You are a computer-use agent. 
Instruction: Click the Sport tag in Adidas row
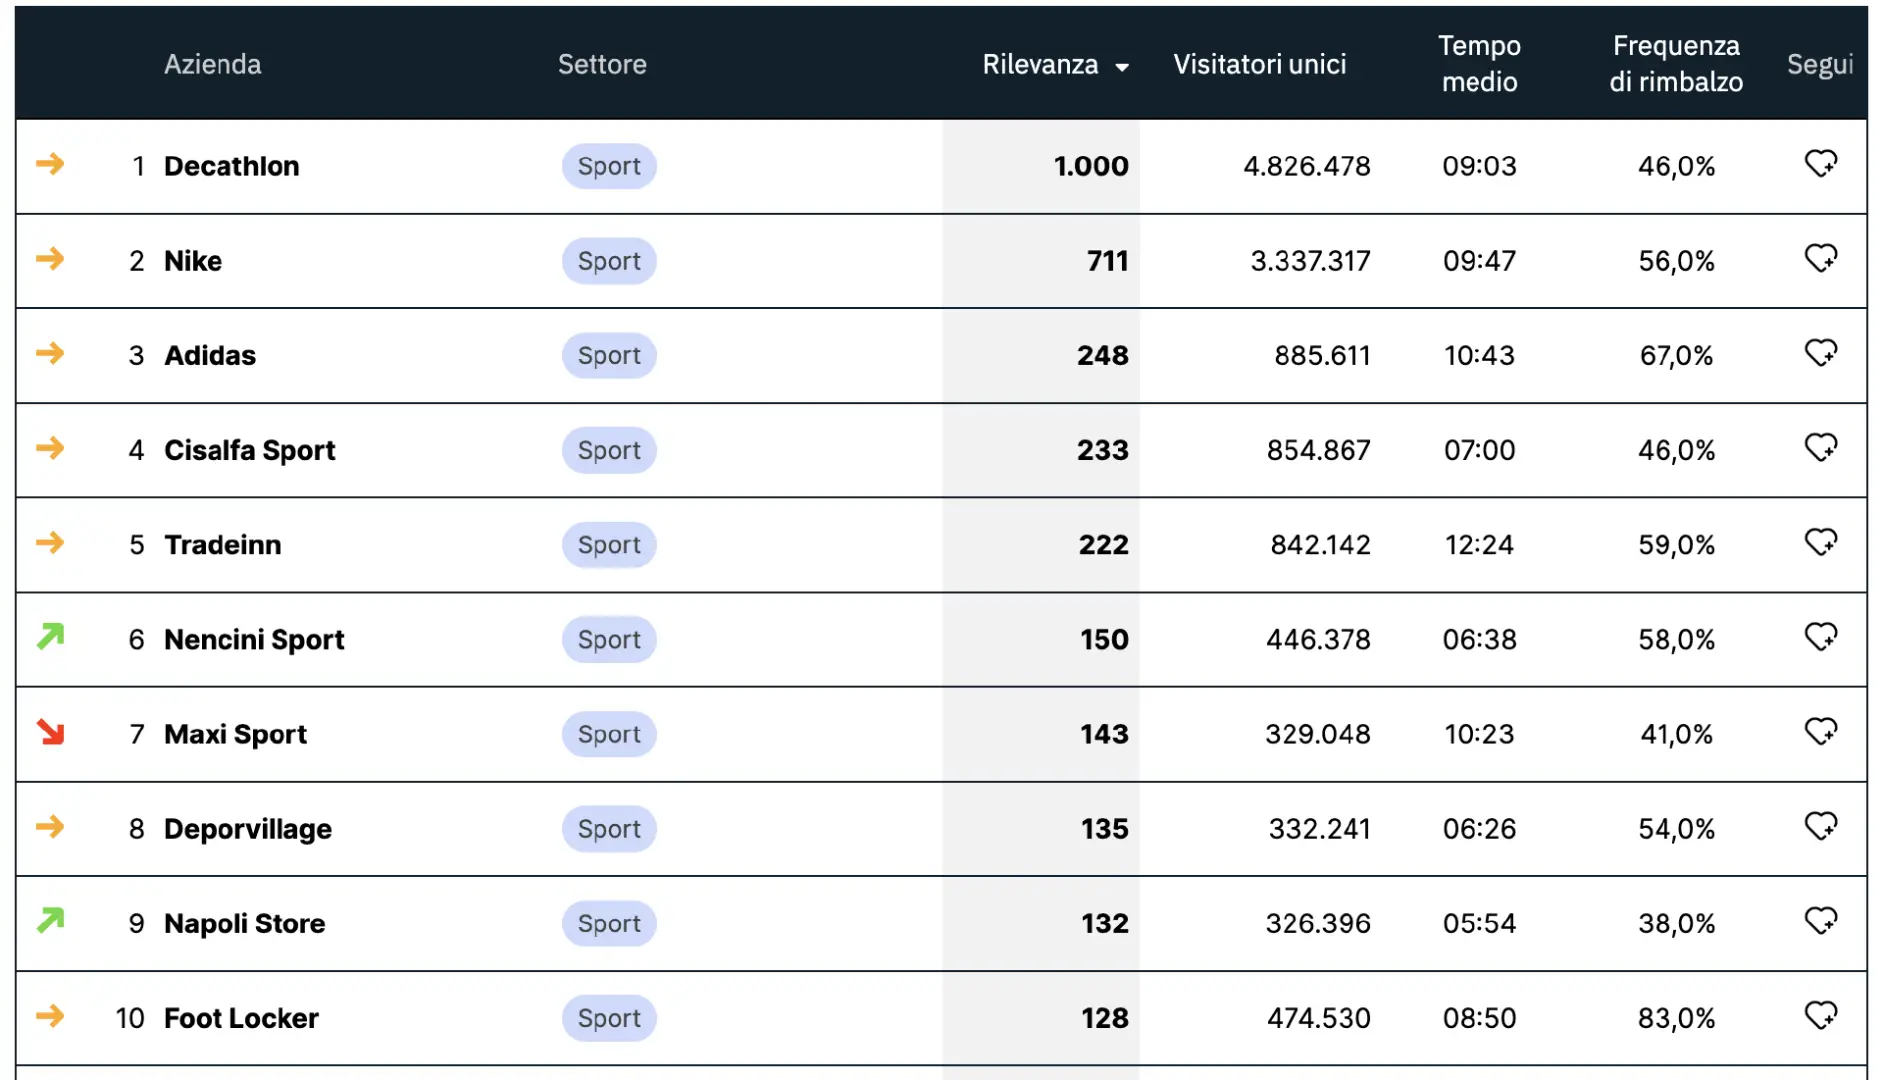click(x=609, y=355)
